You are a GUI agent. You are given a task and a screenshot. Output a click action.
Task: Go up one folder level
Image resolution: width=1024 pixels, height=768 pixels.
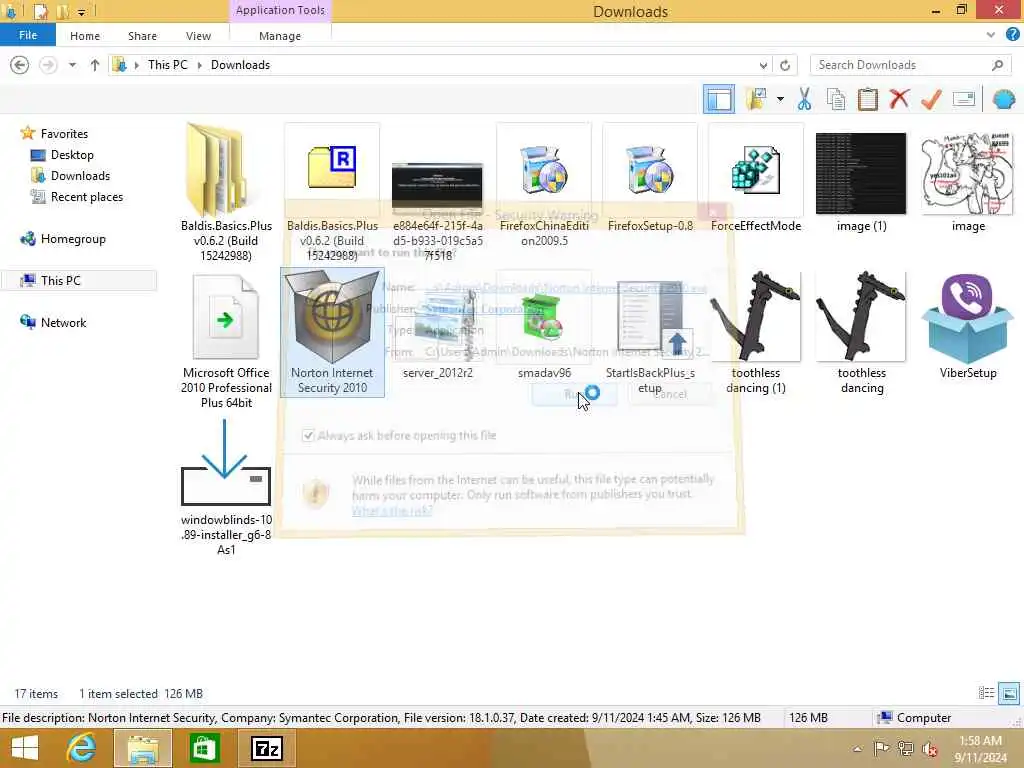point(95,65)
